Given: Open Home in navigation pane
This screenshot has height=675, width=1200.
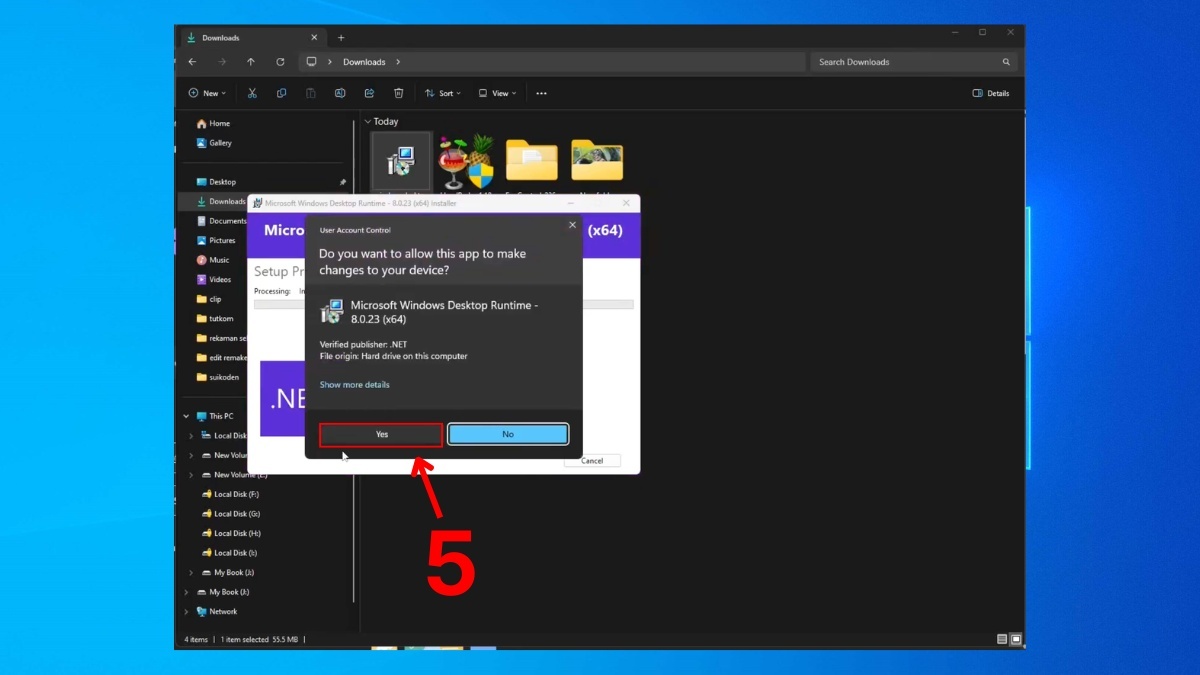Looking at the screenshot, I should (213, 124).
